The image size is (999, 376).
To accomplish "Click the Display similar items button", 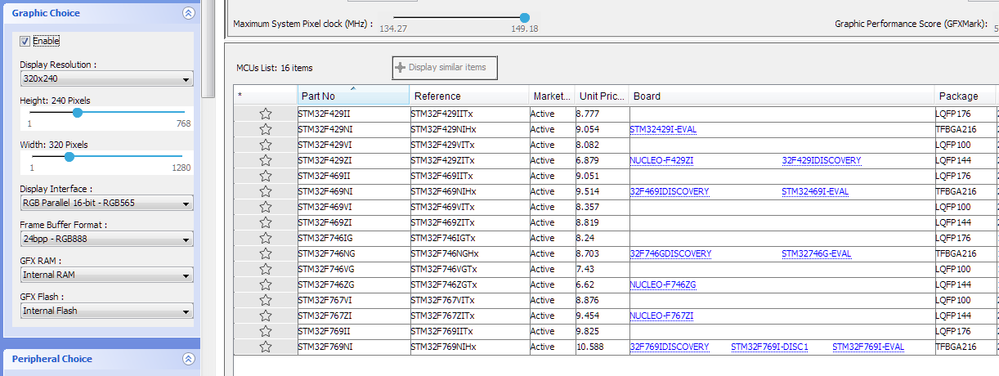I will (444, 67).
